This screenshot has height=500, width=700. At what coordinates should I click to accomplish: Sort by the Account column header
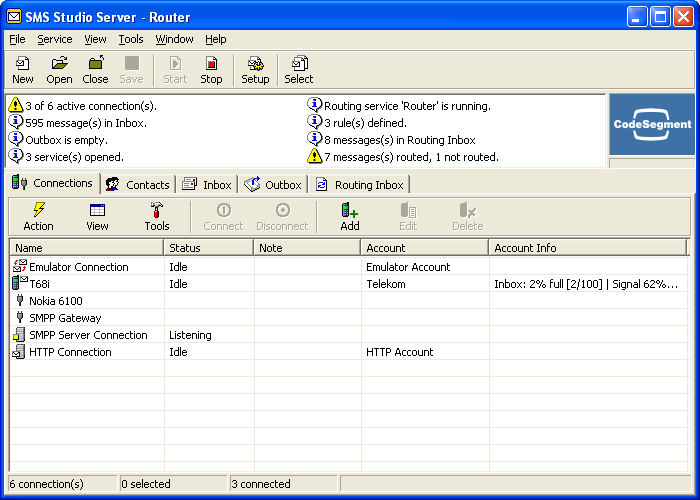425,248
